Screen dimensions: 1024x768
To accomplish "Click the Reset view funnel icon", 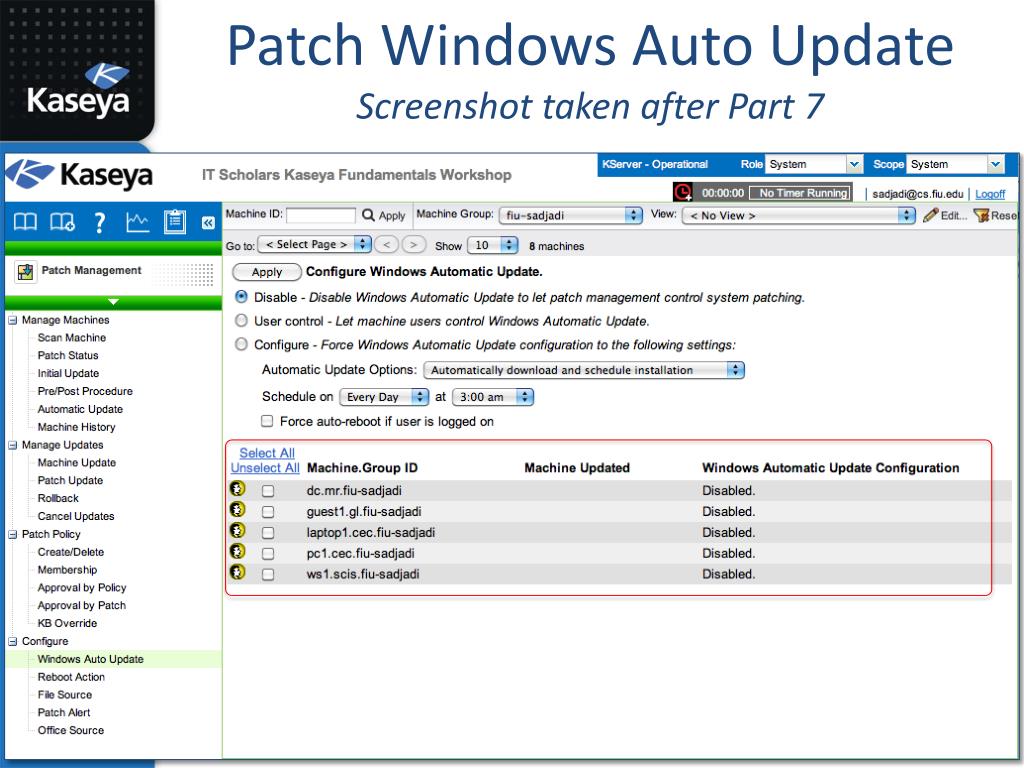I will 981,215.
